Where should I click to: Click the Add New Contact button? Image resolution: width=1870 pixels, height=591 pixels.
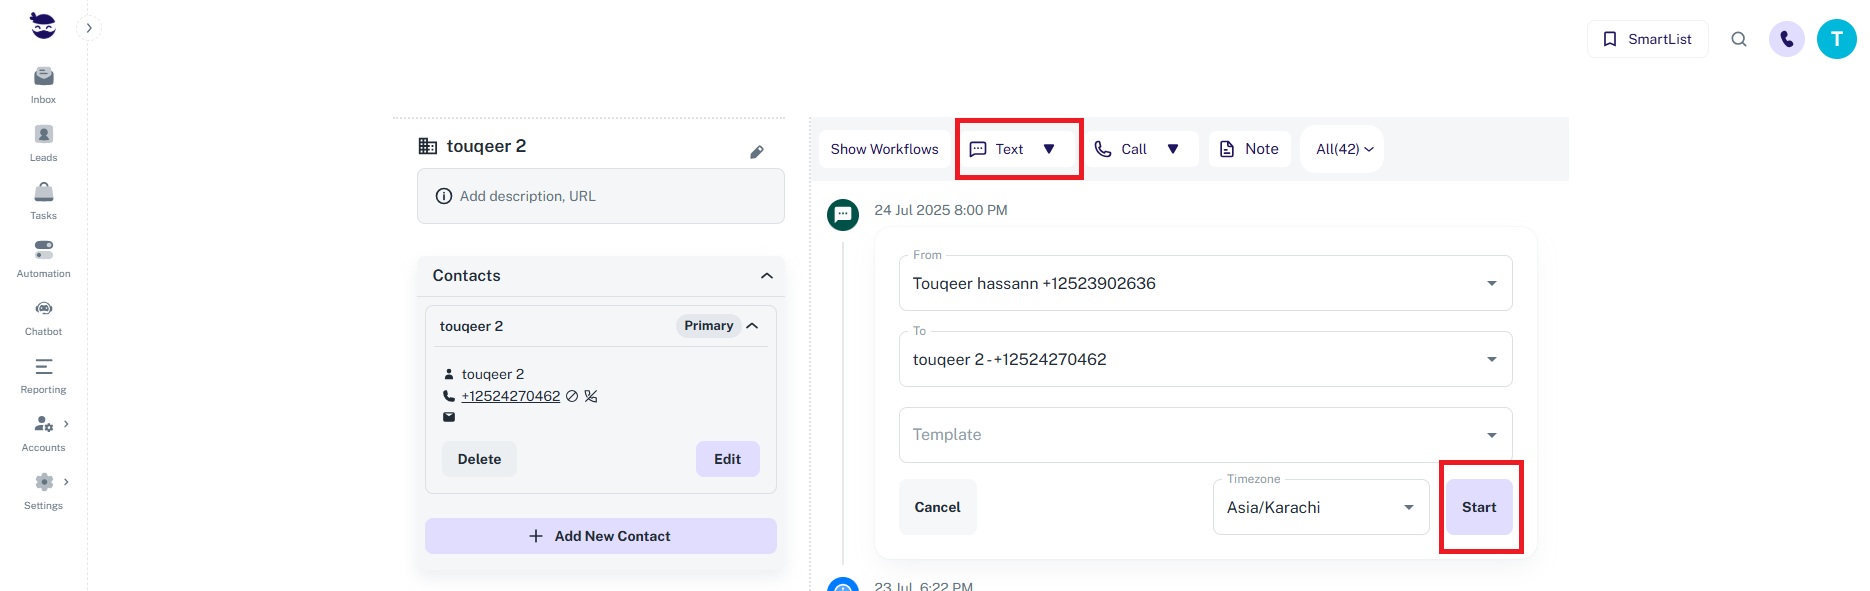(x=600, y=536)
